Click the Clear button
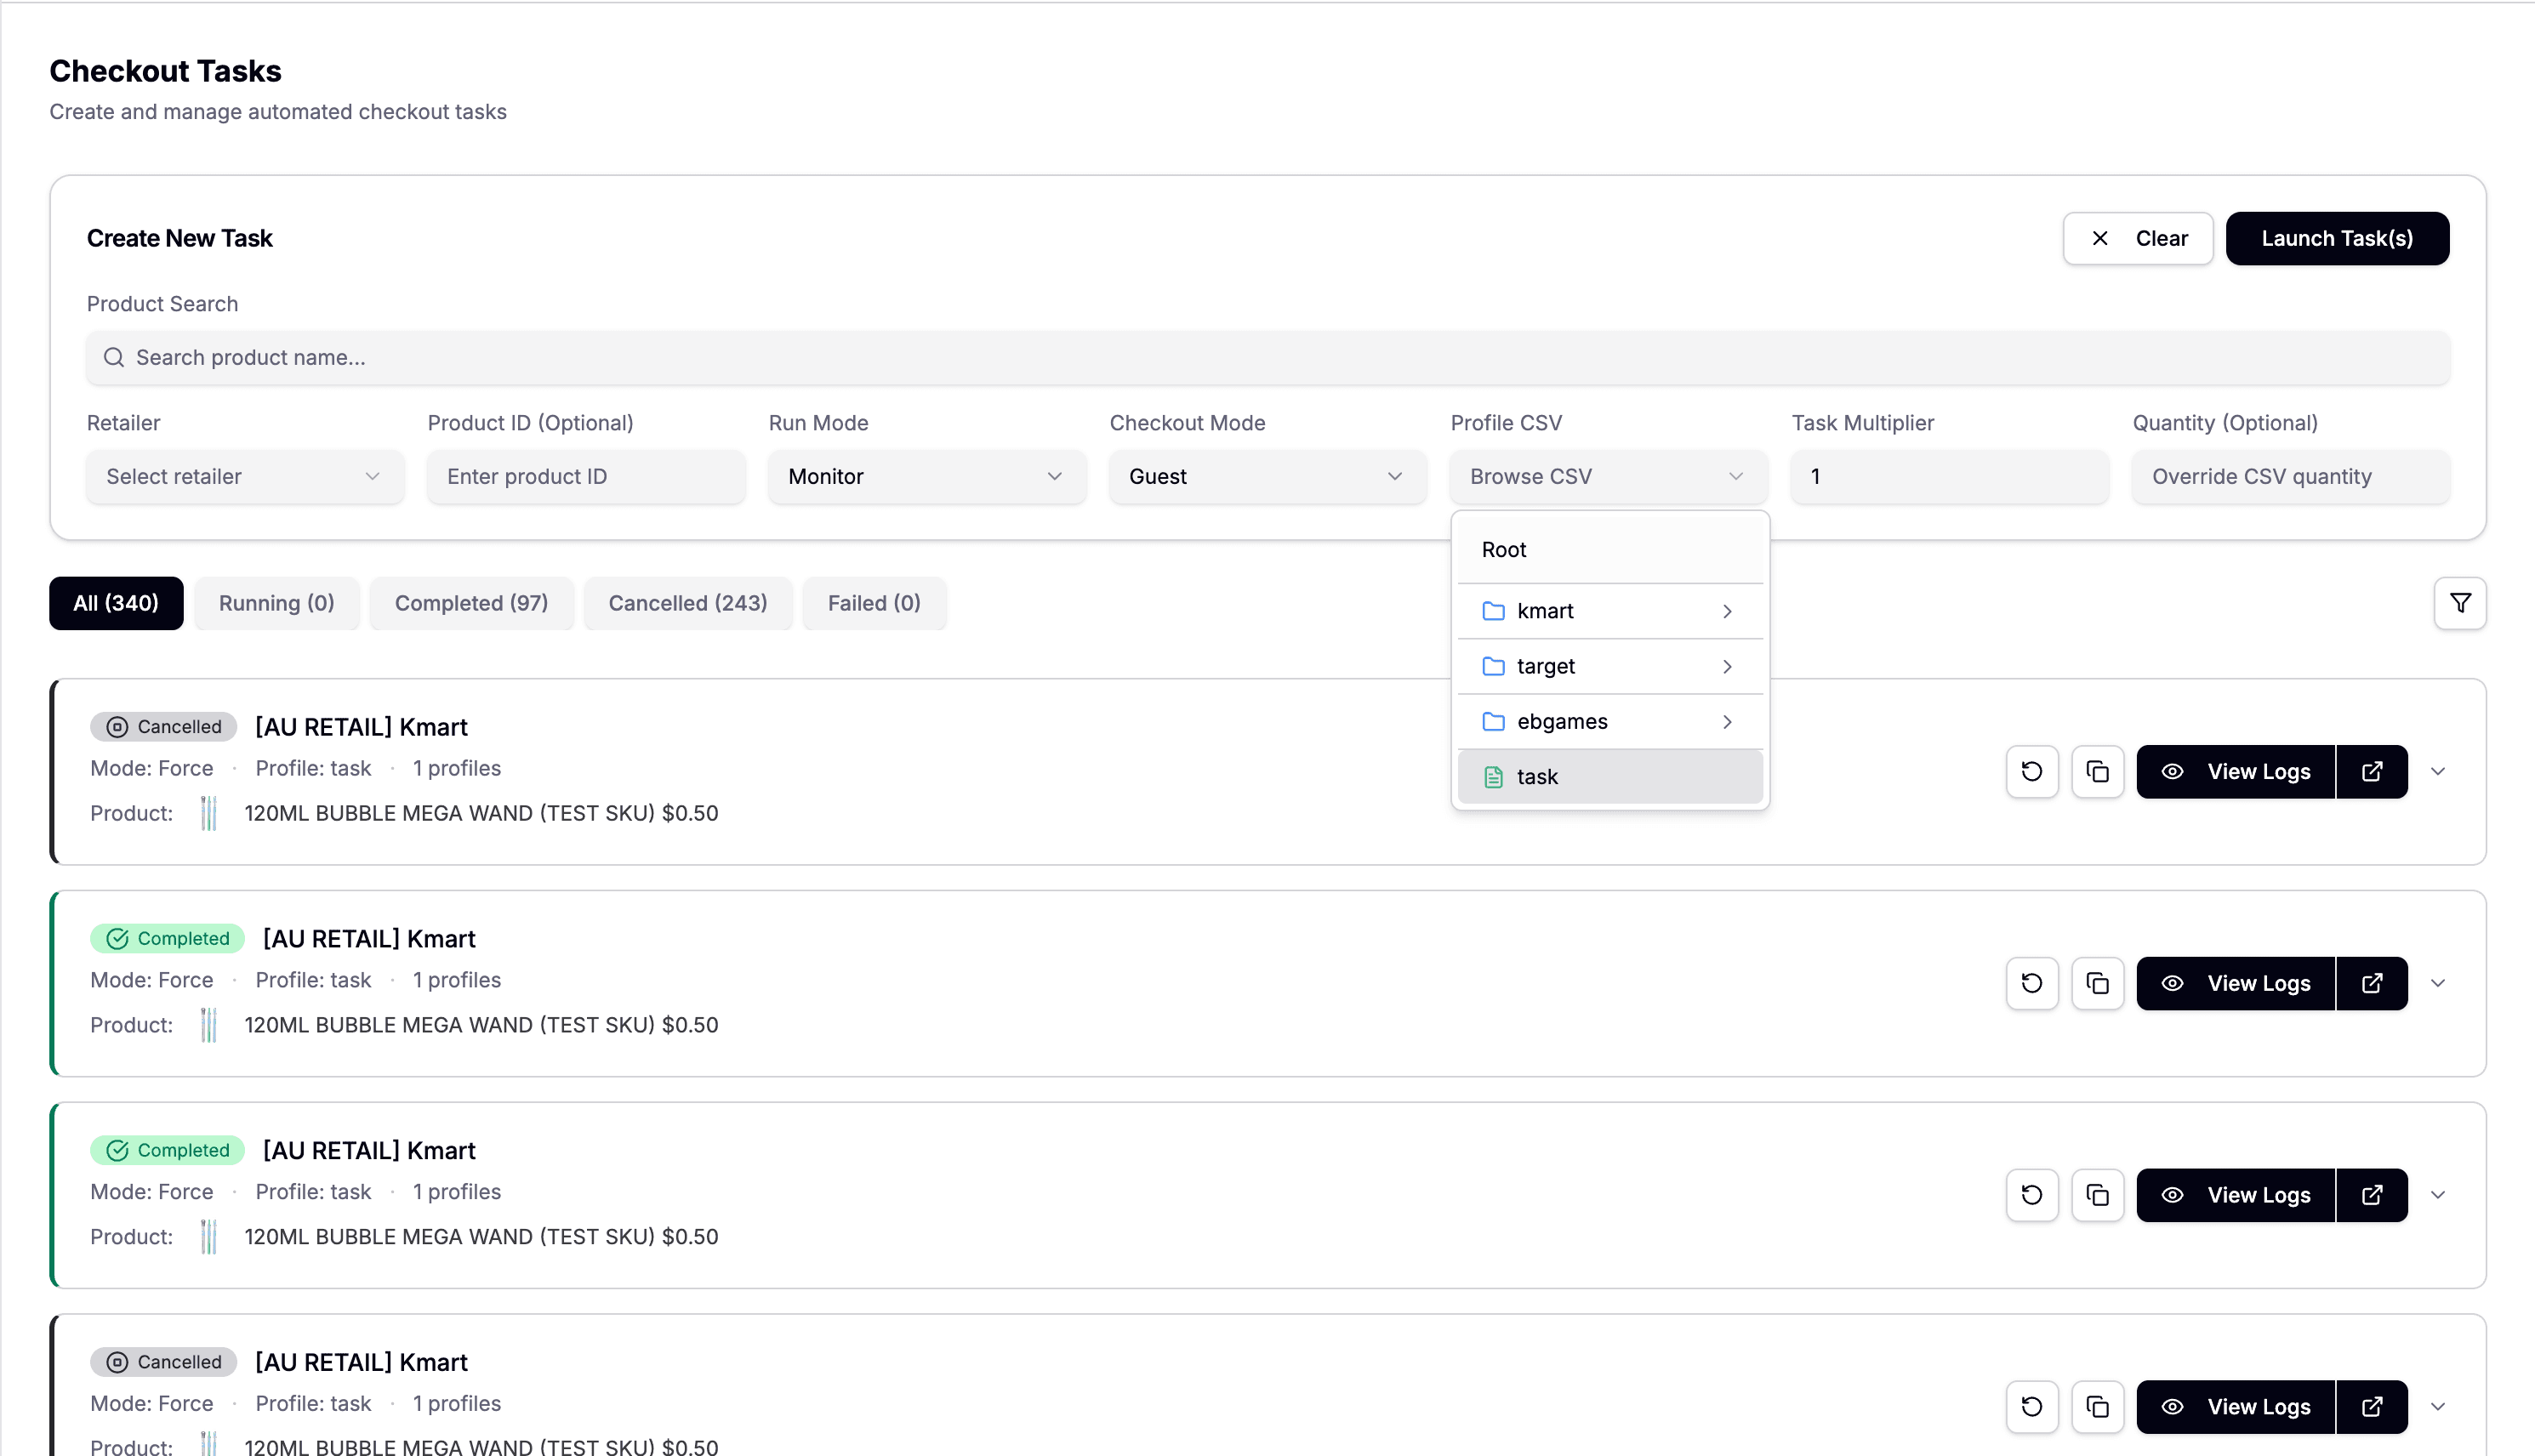 2137,238
